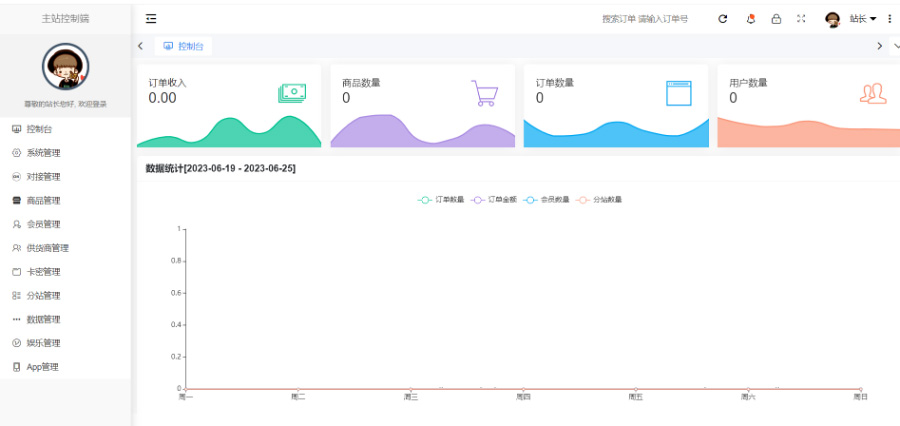Expand the tab options down-arrow dropdown
This screenshot has width=900, height=426.
pos(895,46)
